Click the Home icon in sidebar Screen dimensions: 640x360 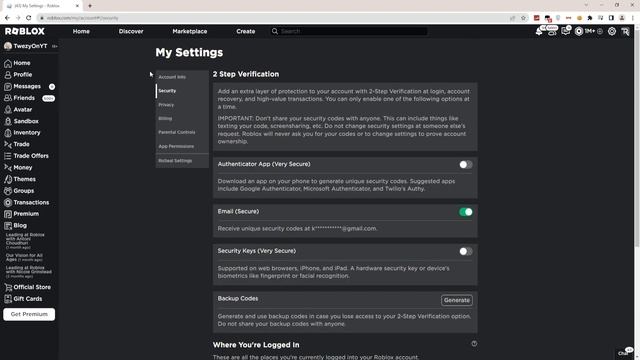click(8, 63)
